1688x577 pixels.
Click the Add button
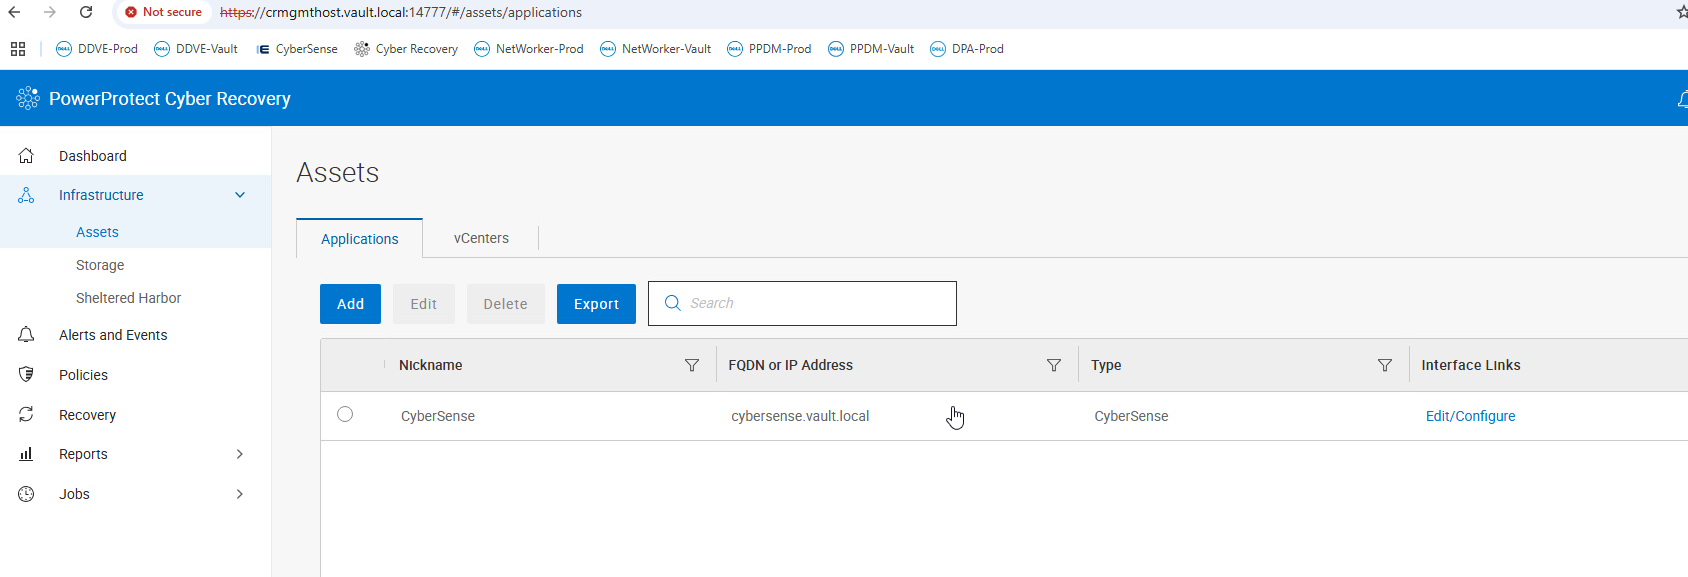350,304
